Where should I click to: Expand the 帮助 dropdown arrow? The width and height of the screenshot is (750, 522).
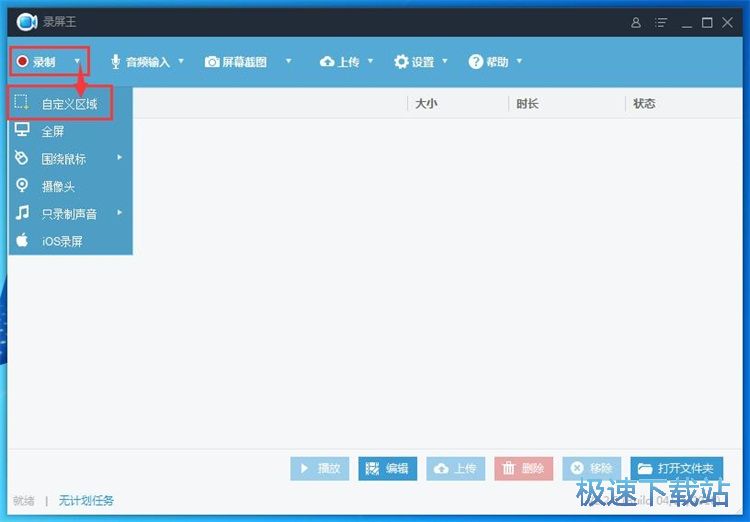pyautogui.click(x=519, y=61)
